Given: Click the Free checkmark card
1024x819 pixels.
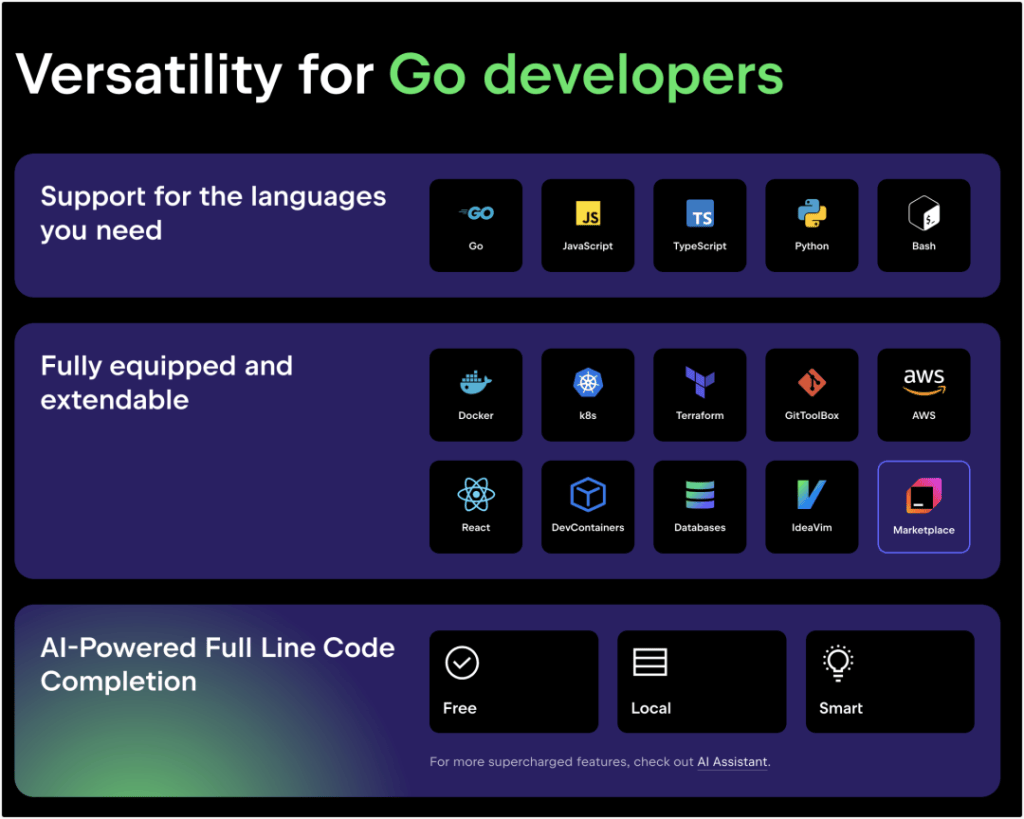Looking at the screenshot, I should point(514,681).
